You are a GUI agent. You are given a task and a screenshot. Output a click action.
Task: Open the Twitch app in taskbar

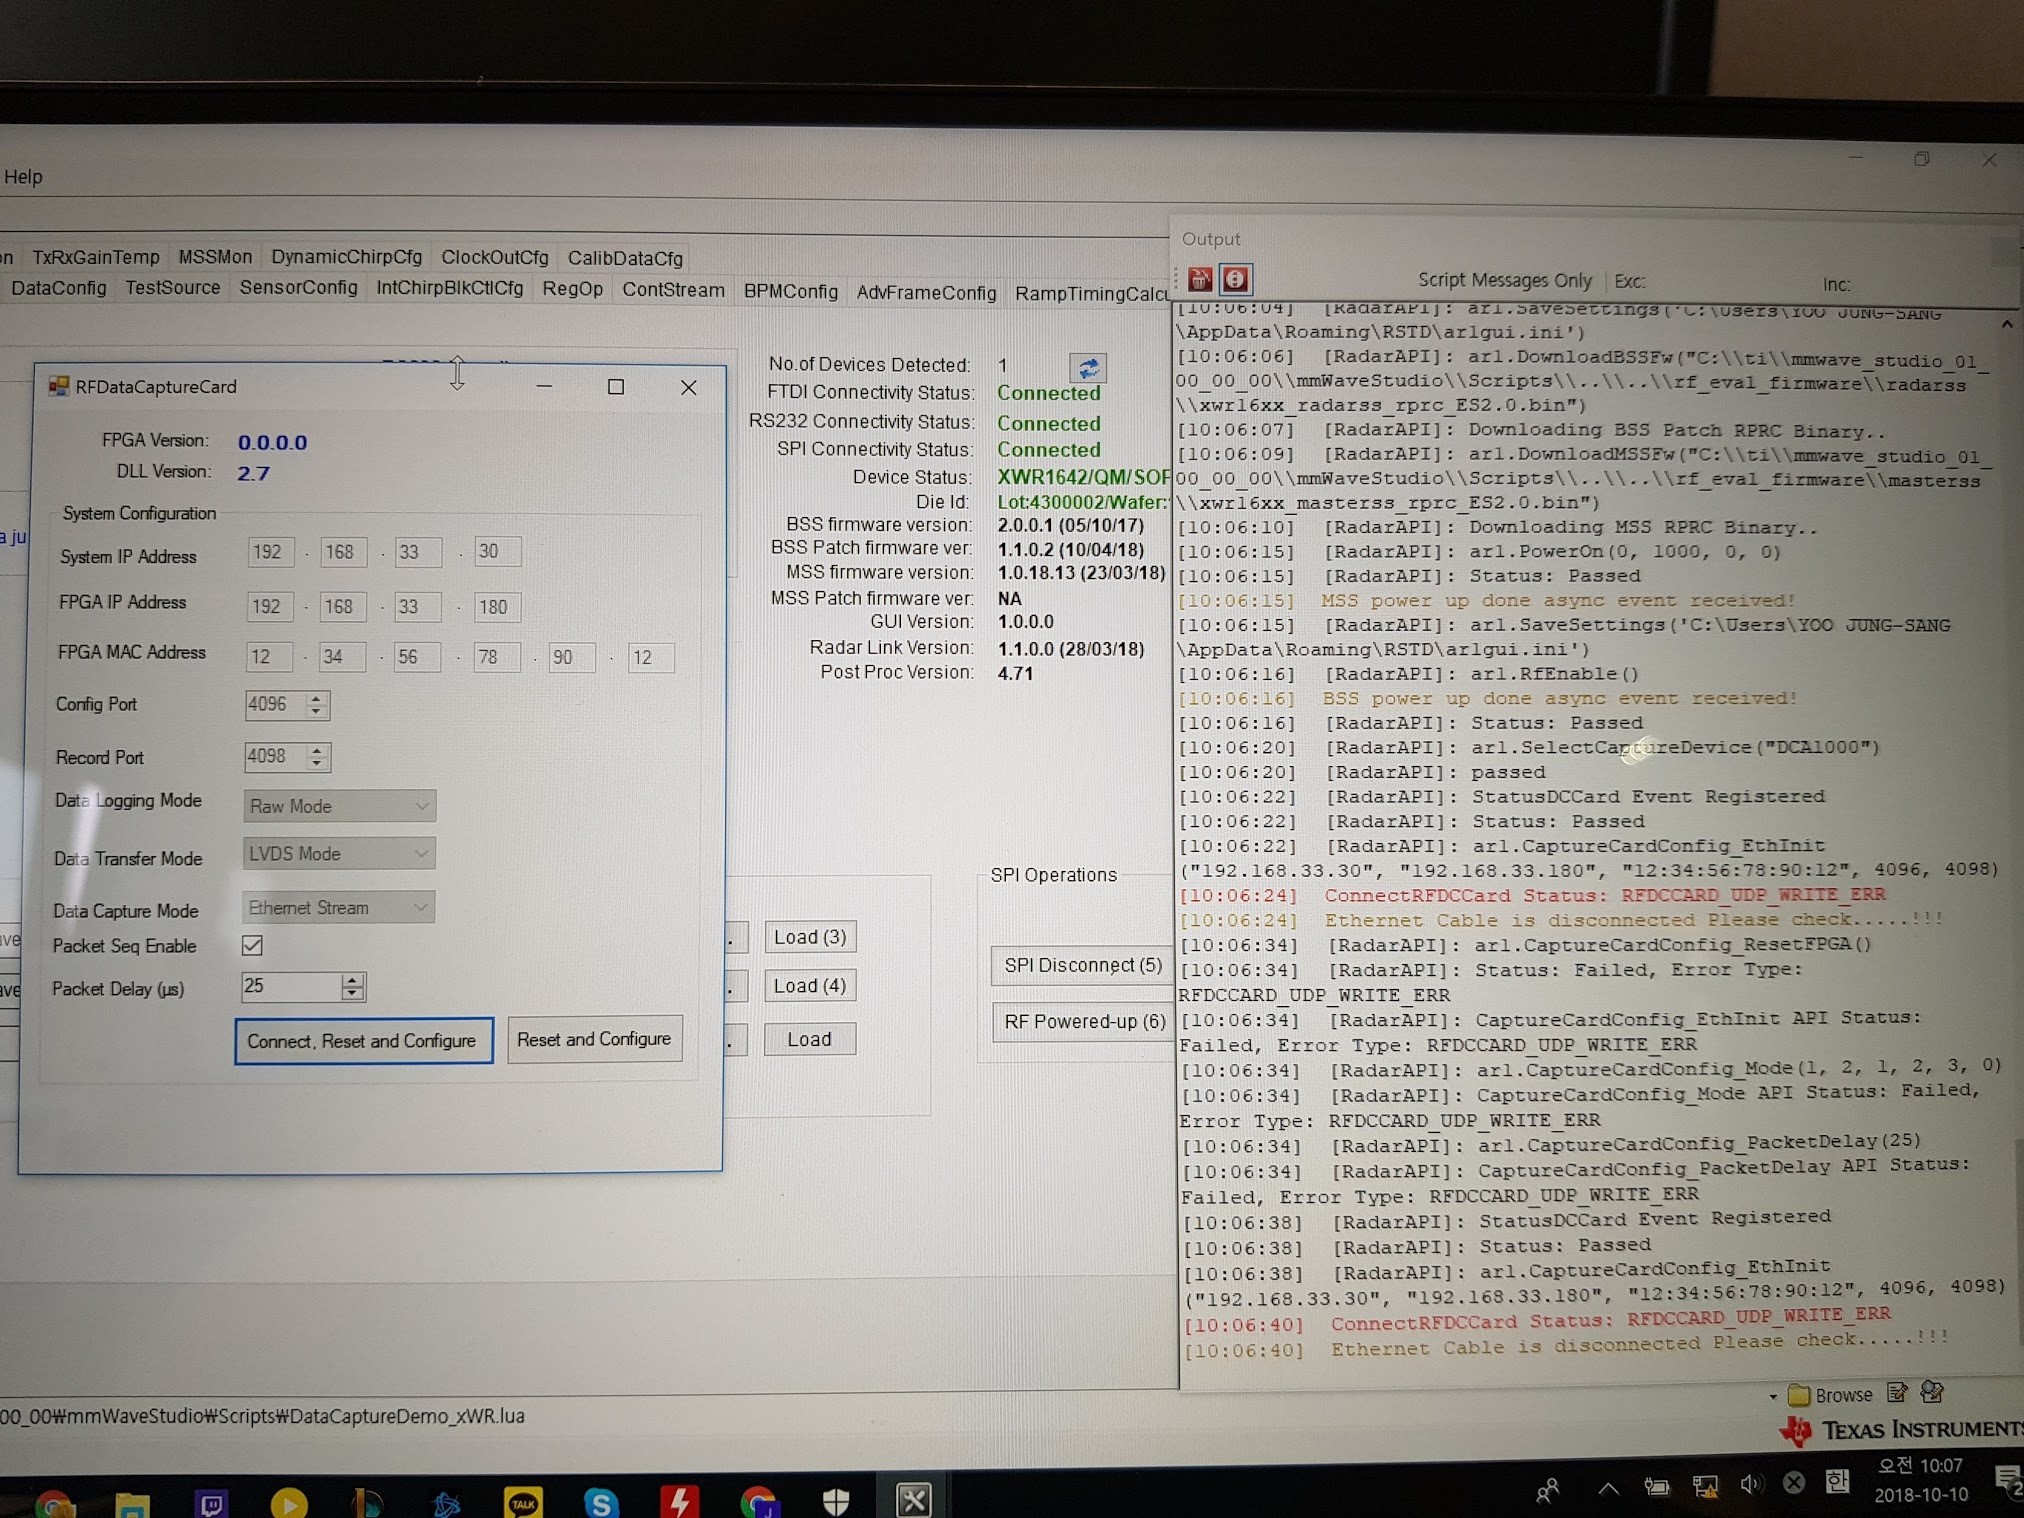212,1502
